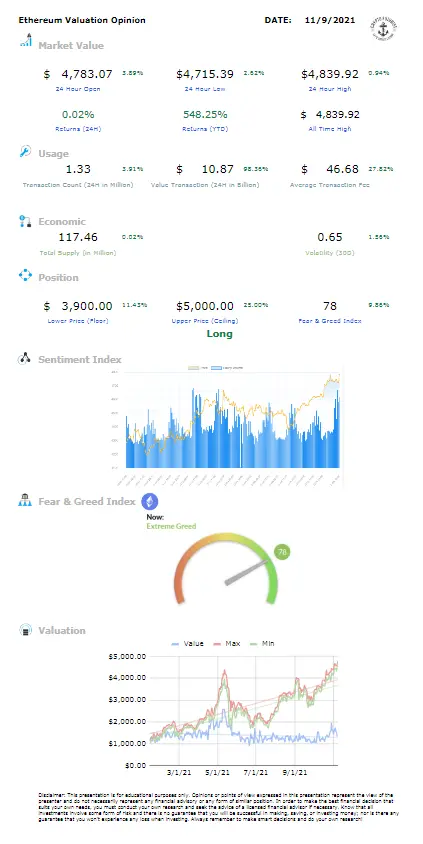Click the Value legend swatch in Valuation chart
423x844 pixels.
(x=175, y=643)
